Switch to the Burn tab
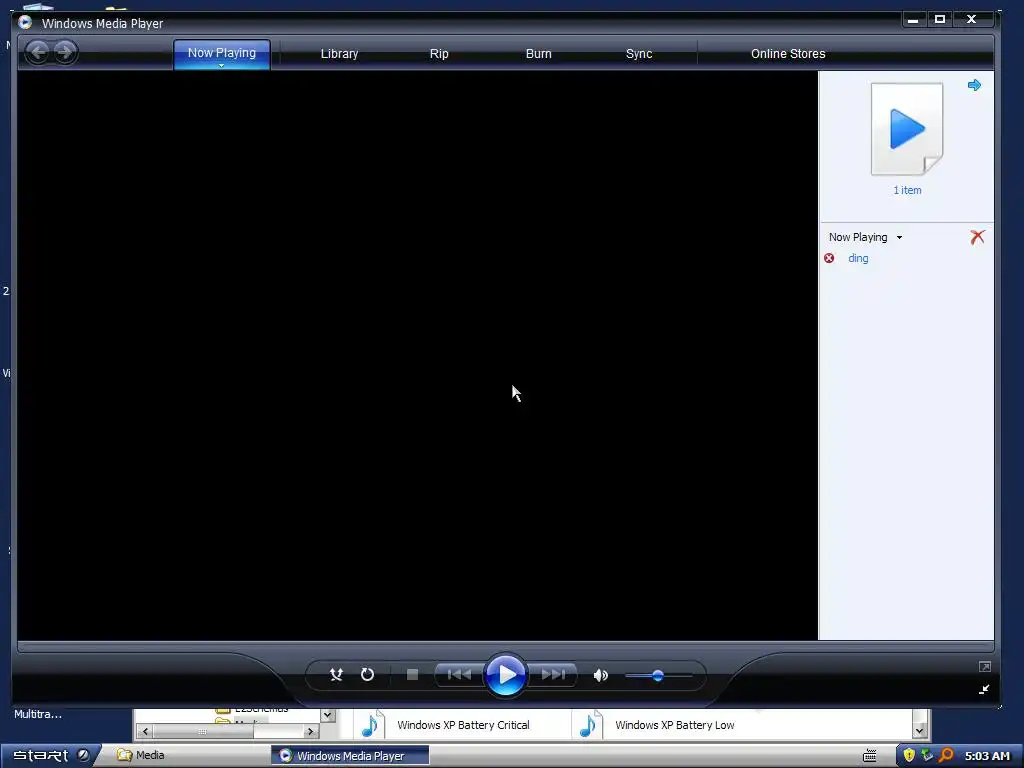 (539, 54)
